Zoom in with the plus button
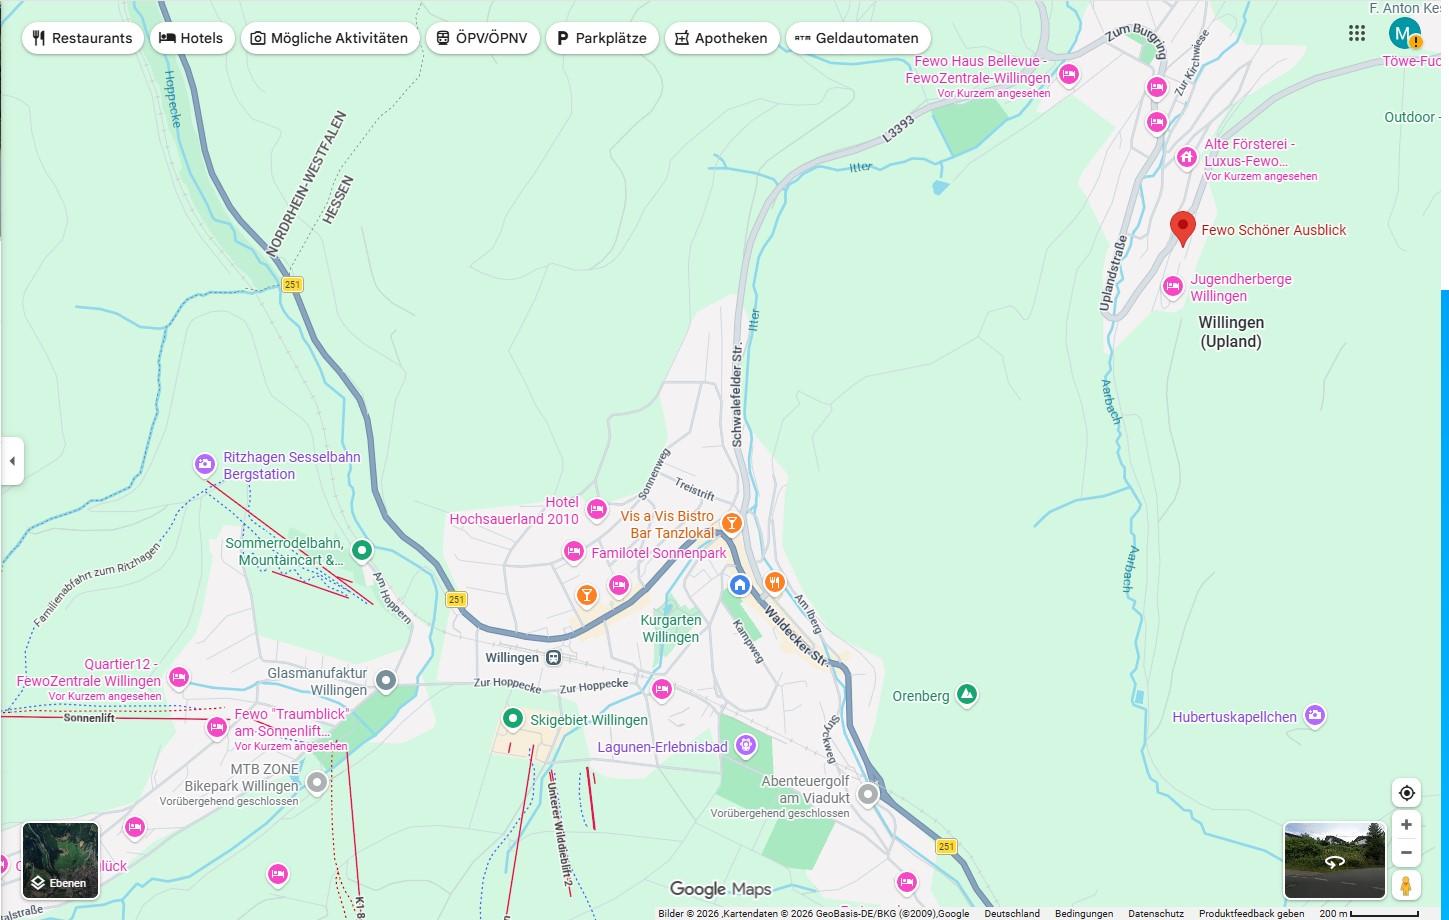The height and width of the screenshot is (920, 1449). 1406,825
